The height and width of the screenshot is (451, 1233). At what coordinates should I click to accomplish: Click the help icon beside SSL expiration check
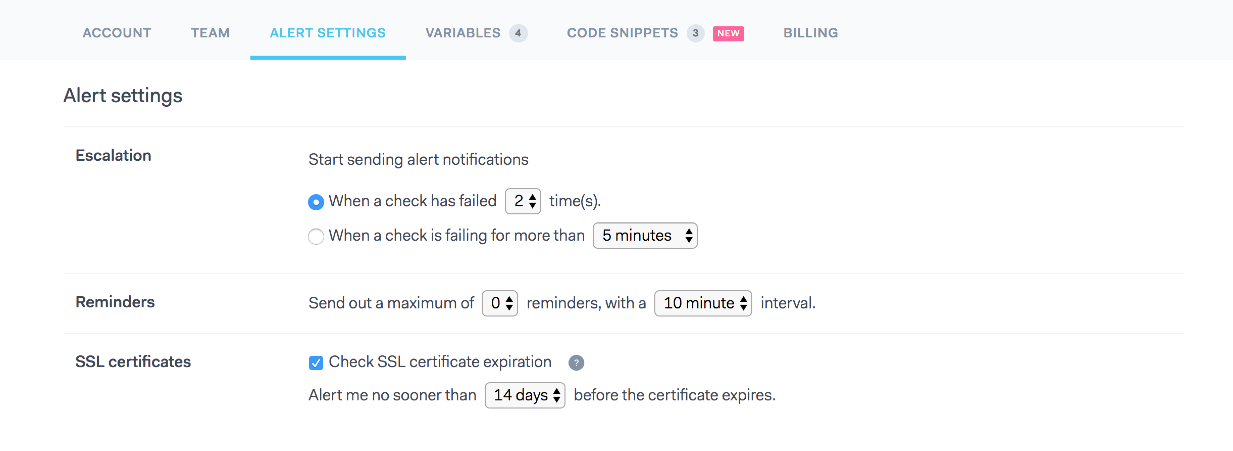pos(576,363)
